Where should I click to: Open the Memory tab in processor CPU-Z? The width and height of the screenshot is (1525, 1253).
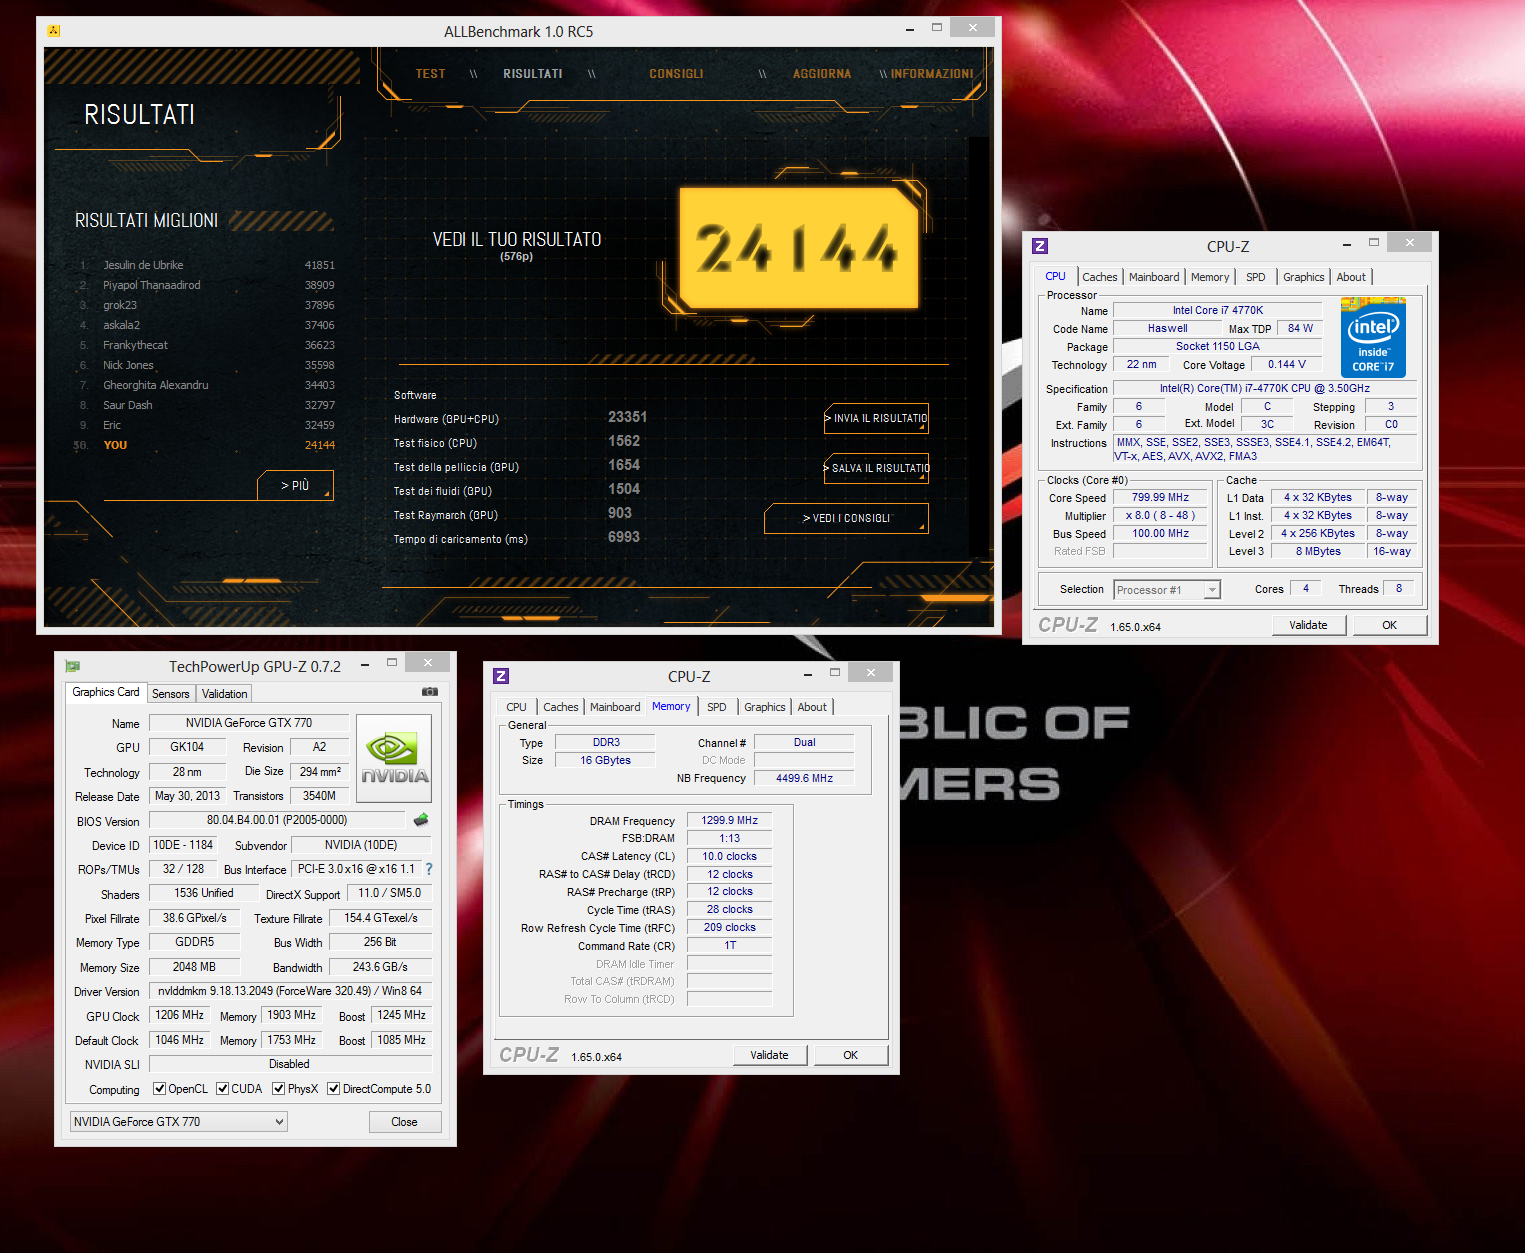(1210, 277)
